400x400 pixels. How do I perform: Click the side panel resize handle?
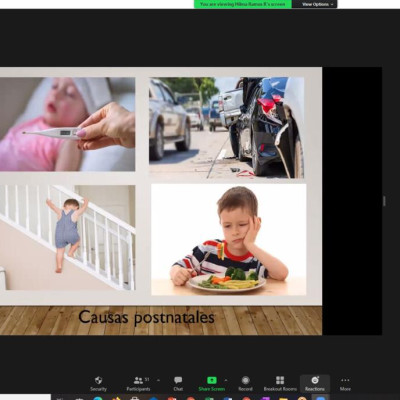point(384,201)
